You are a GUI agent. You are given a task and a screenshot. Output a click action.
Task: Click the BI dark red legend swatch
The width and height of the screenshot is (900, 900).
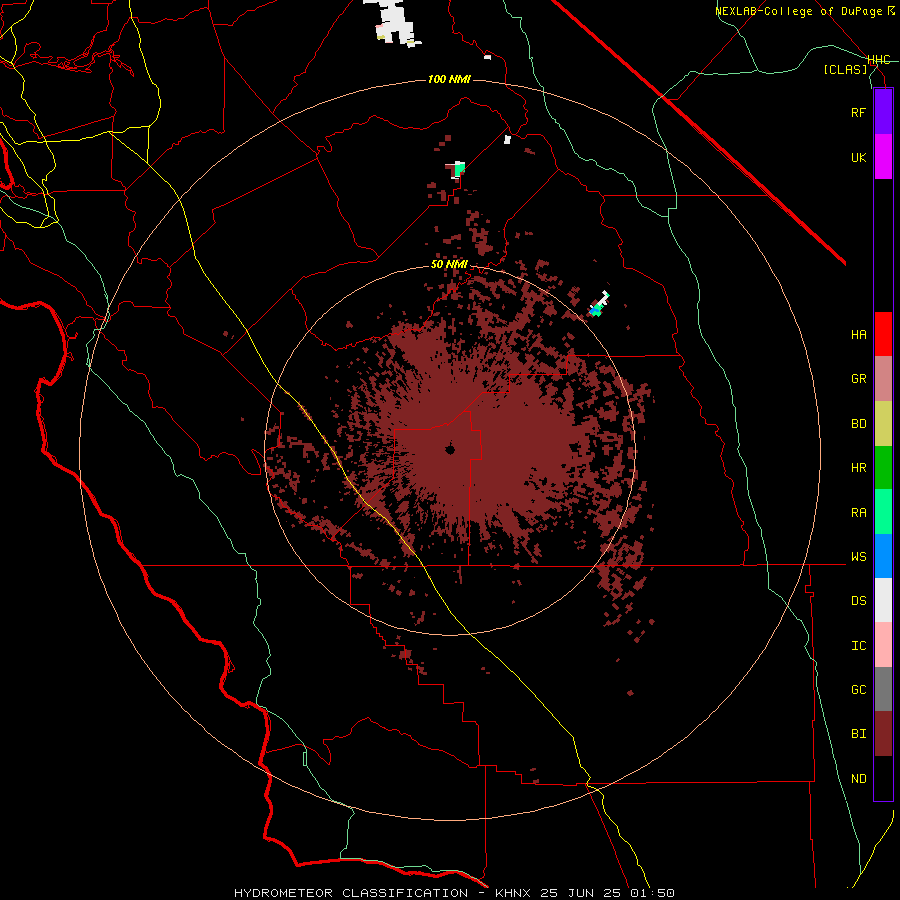coord(883,734)
